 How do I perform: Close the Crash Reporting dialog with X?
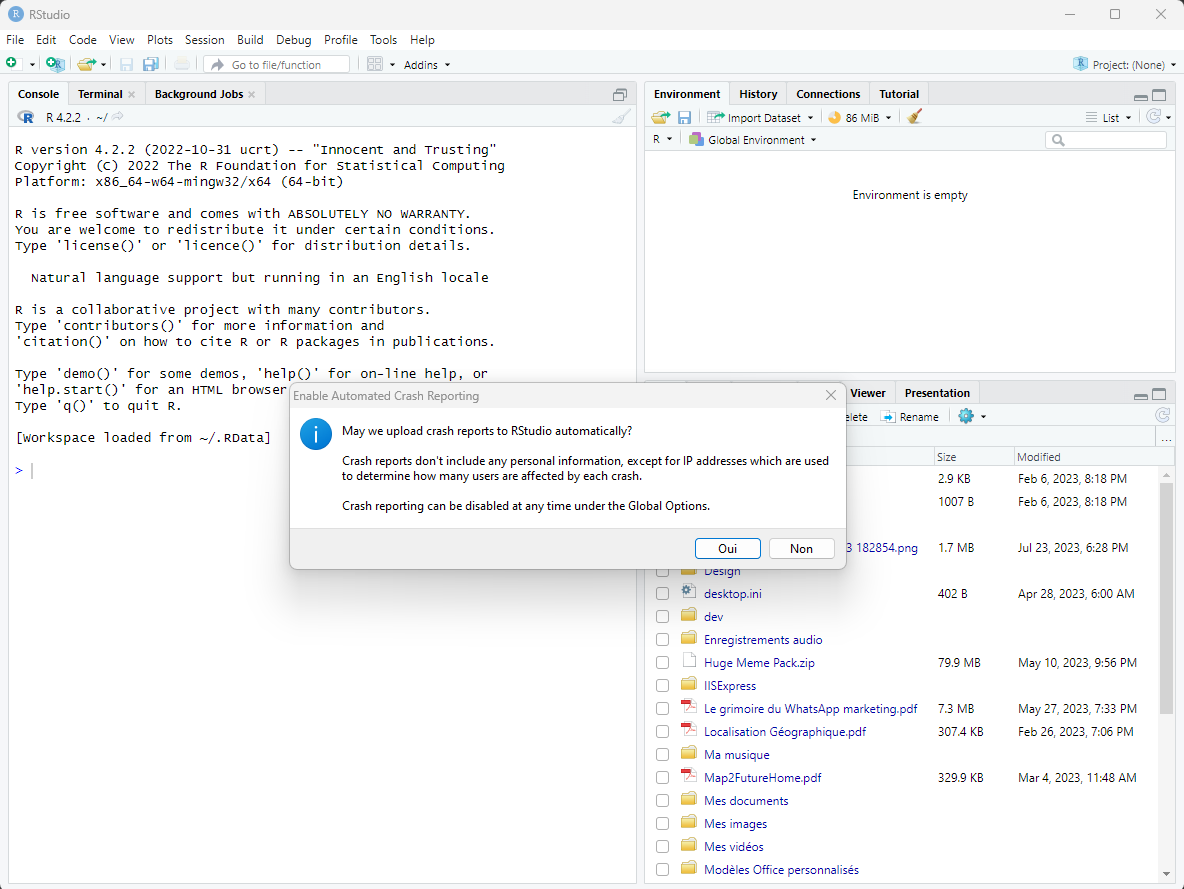click(x=831, y=395)
